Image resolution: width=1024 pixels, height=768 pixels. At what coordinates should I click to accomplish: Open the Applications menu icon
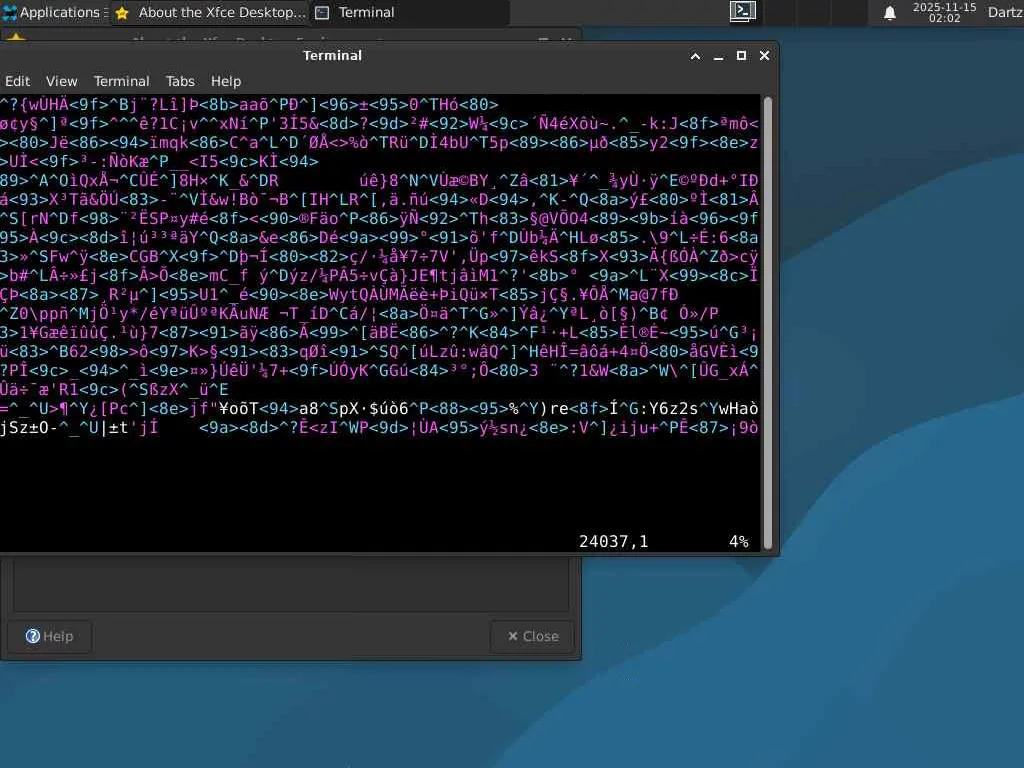click(x=10, y=12)
